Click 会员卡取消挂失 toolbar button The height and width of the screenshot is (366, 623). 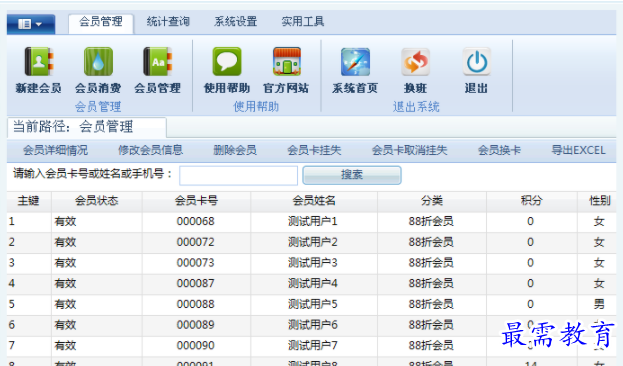coord(410,150)
